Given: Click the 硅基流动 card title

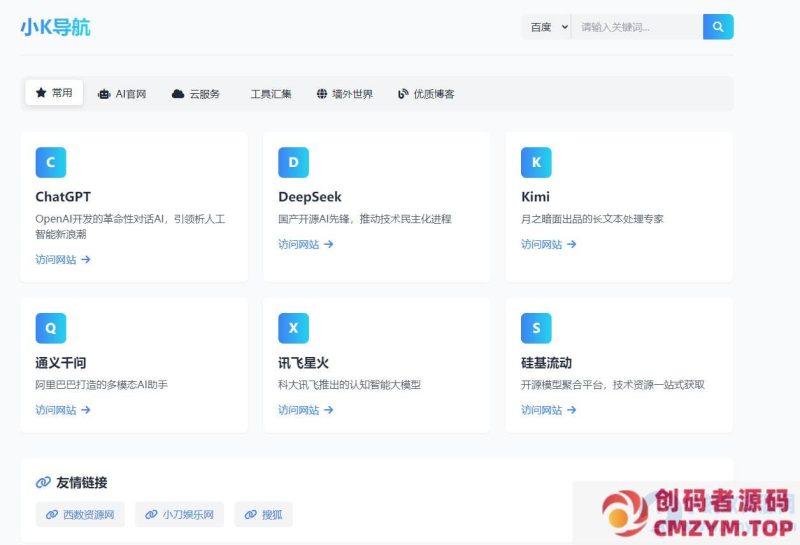Looking at the screenshot, I should (546, 363).
